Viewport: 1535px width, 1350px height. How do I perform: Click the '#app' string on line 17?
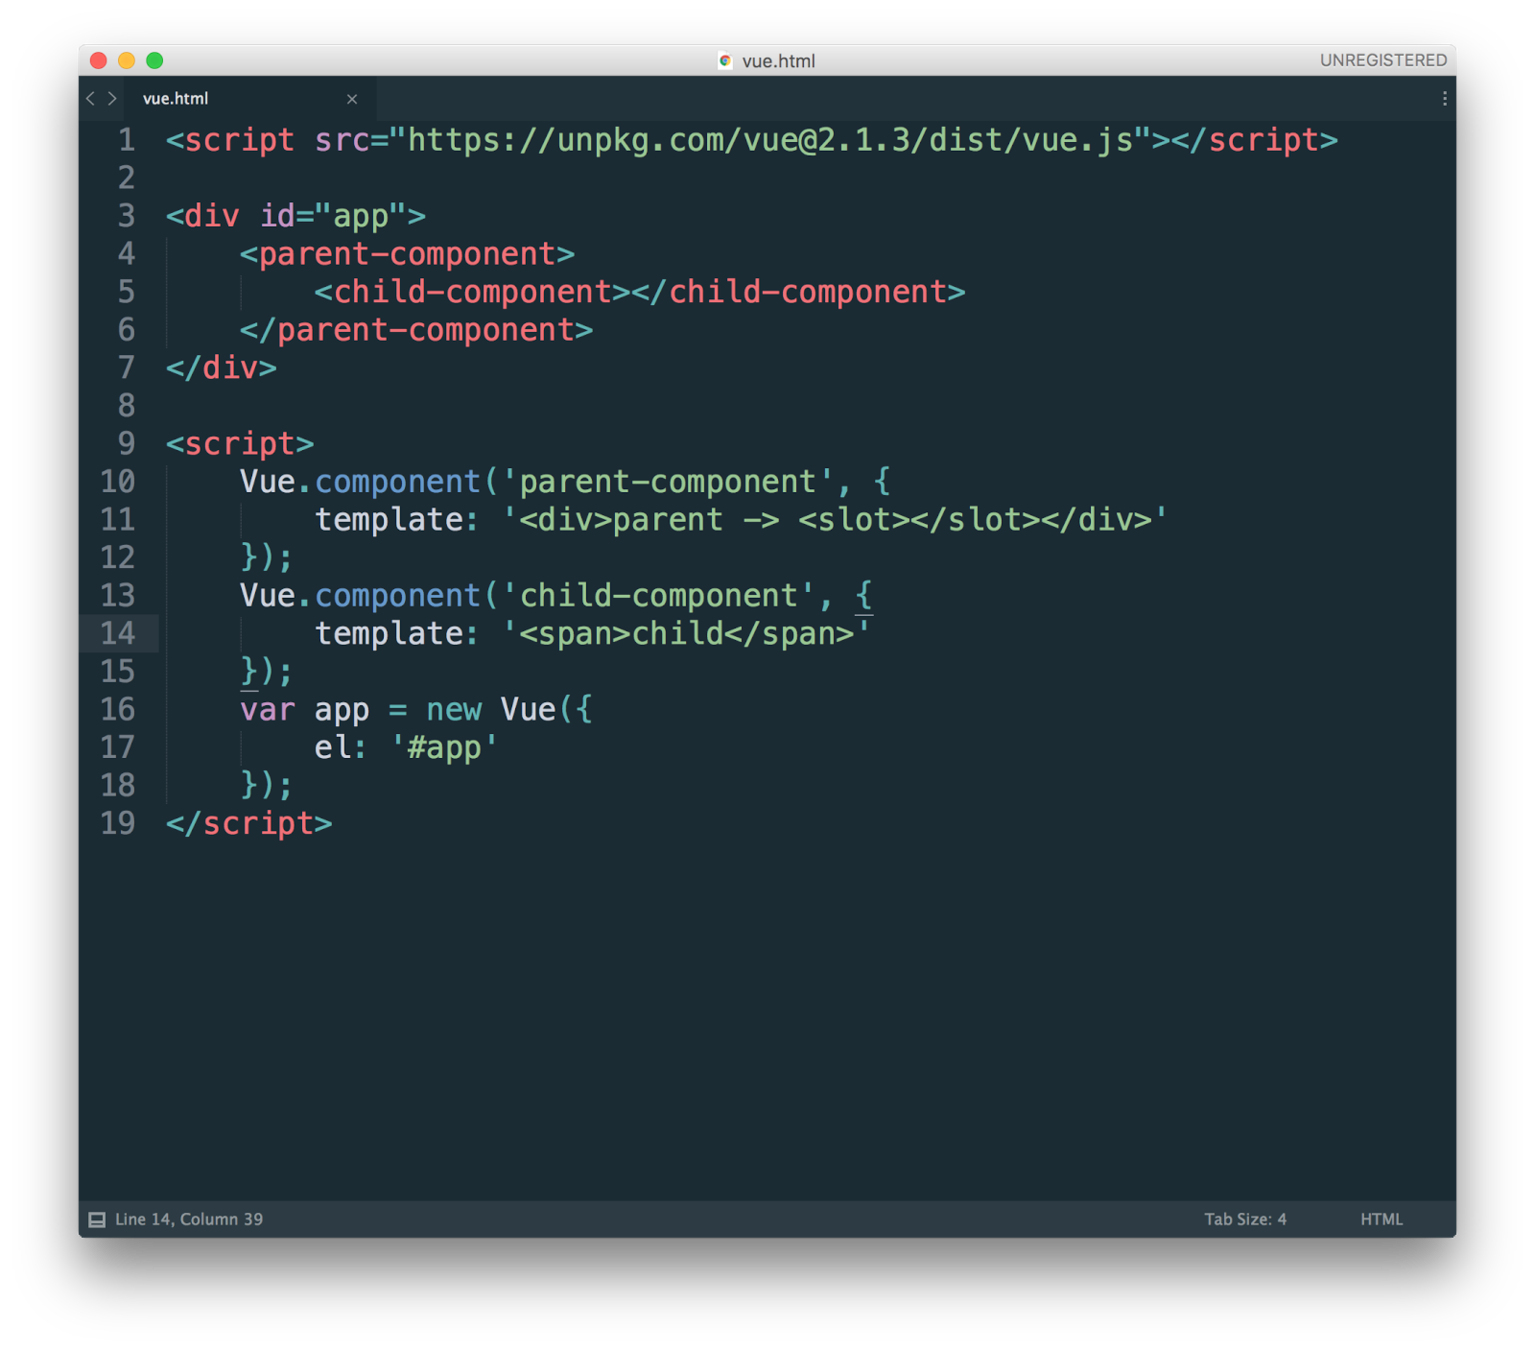[444, 748]
